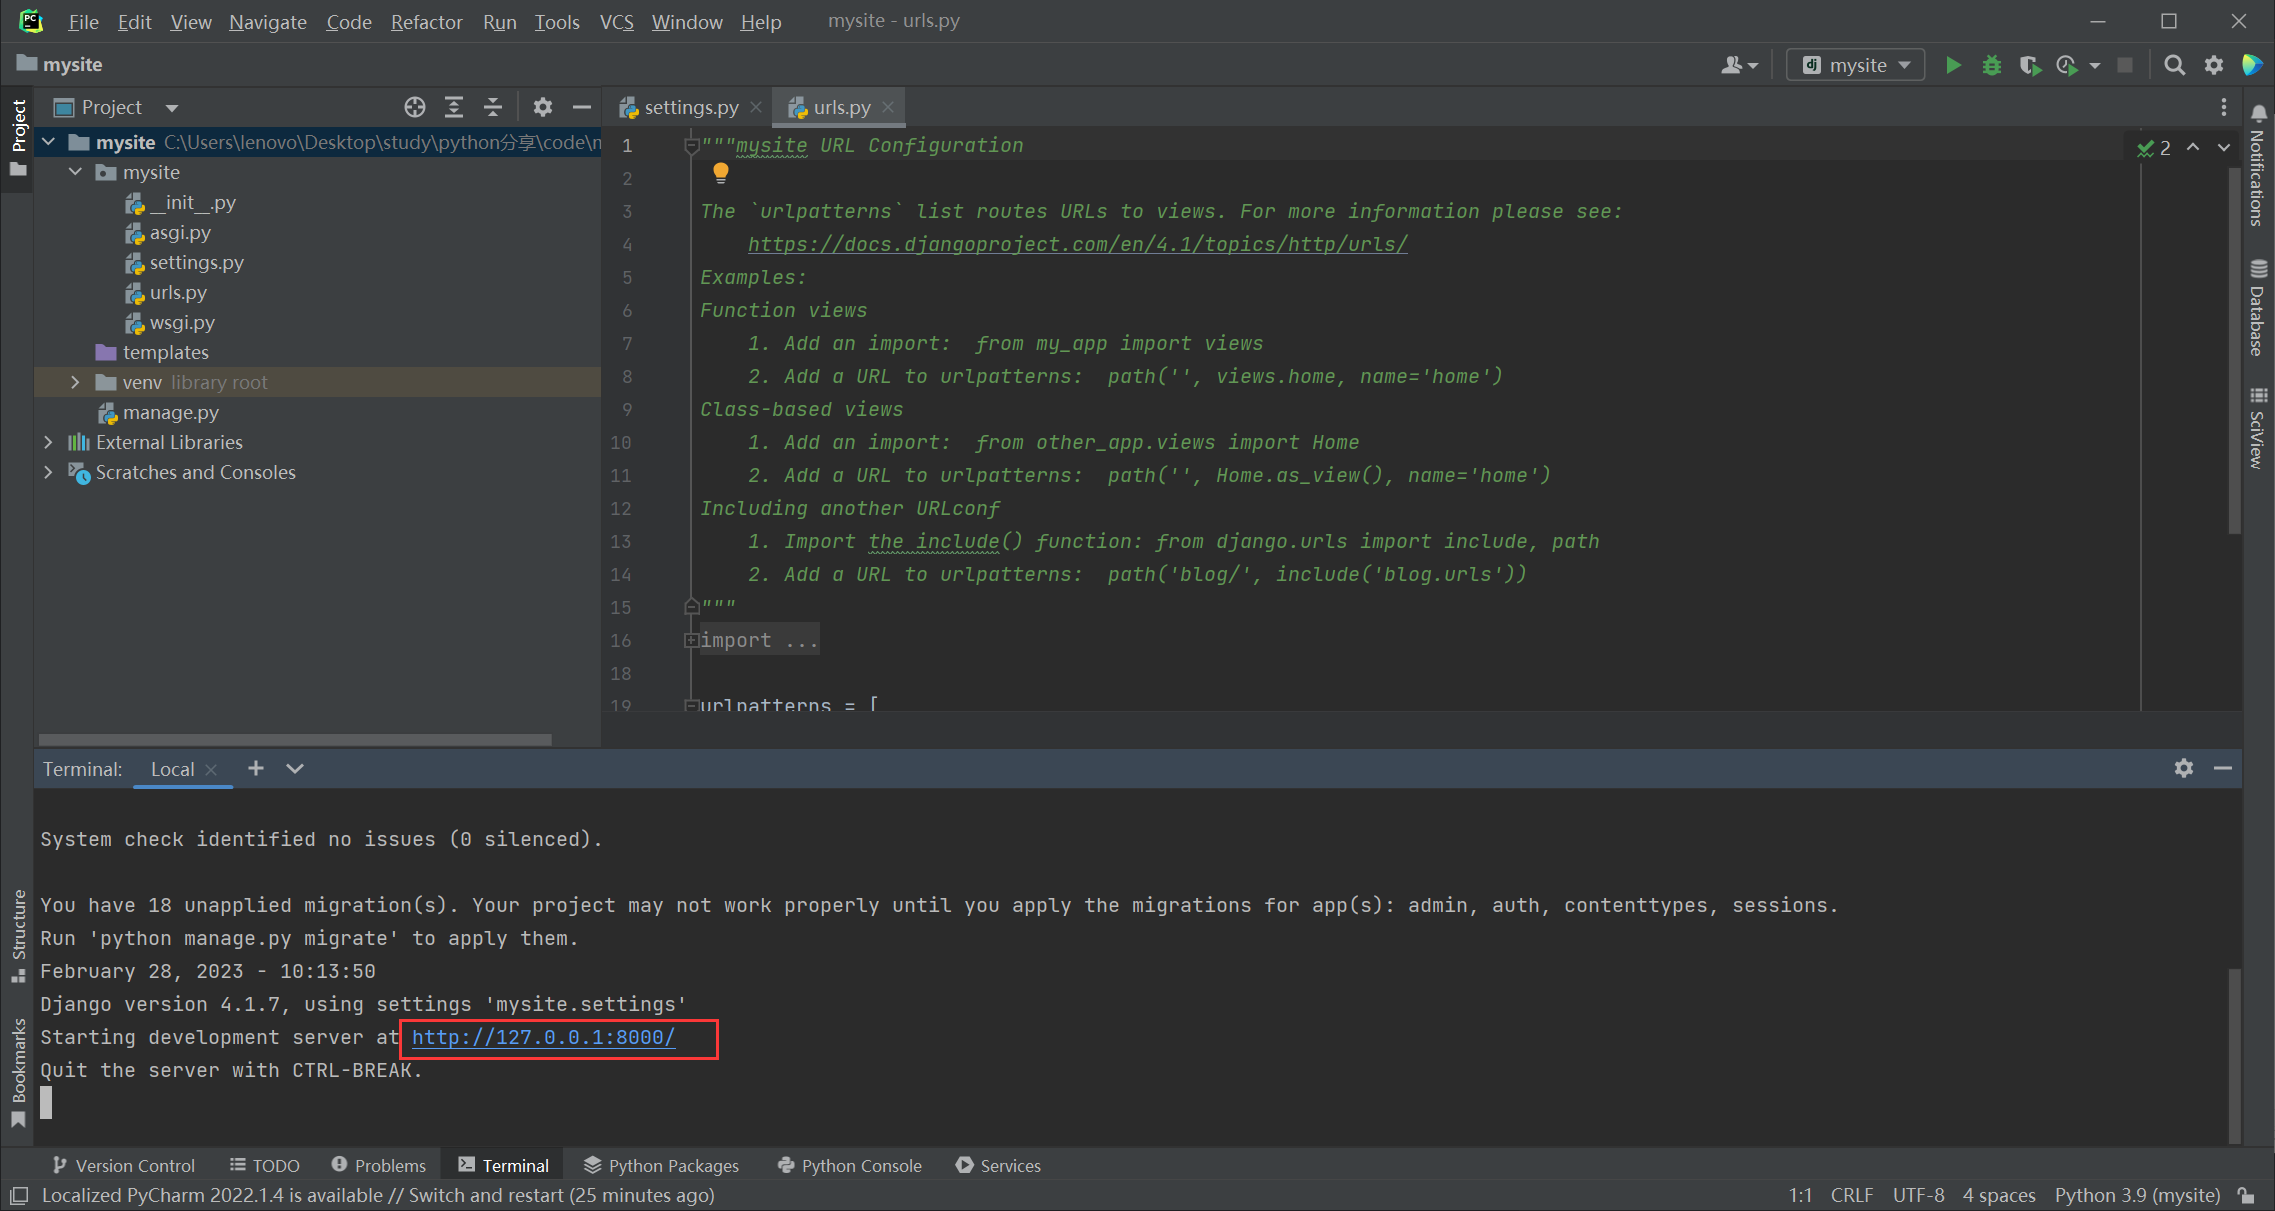
Task: Add a new terminal session
Action: (x=256, y=768)
